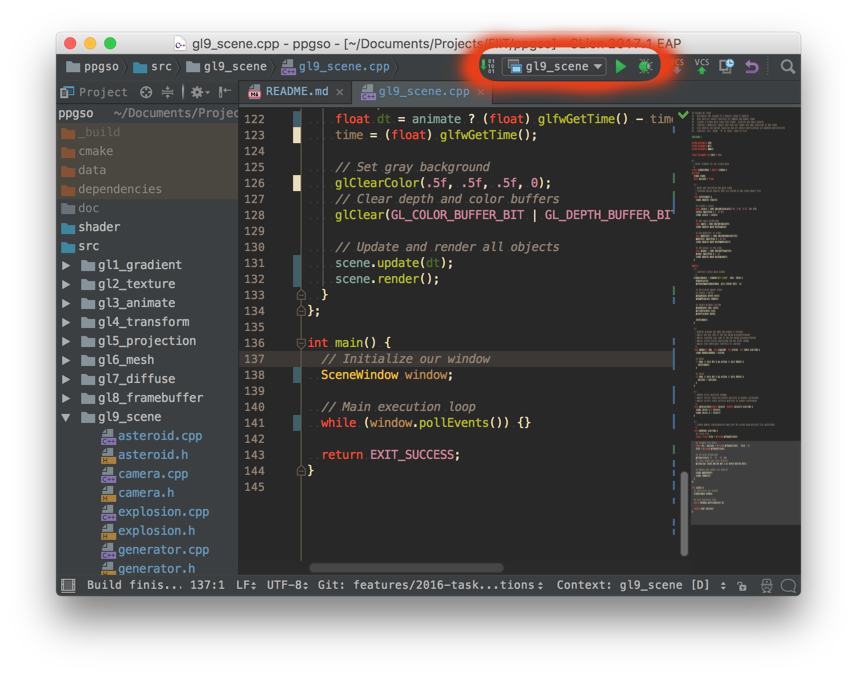Screen dimensions: 857x676
Task: Collapse the main() function fold marker at line 136
Action: coord(301,343)
